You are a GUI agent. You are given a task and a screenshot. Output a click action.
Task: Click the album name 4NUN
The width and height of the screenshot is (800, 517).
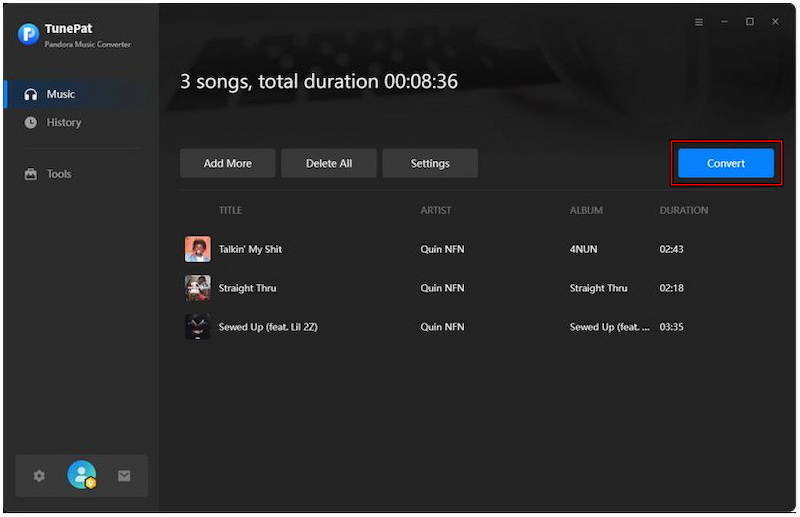click(x=583, y=249)
